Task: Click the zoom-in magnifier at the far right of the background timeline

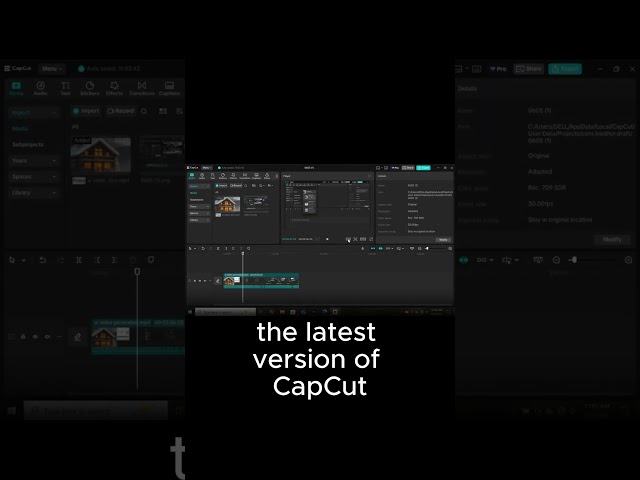Action: pyautogui.click(x=629, y=260)
